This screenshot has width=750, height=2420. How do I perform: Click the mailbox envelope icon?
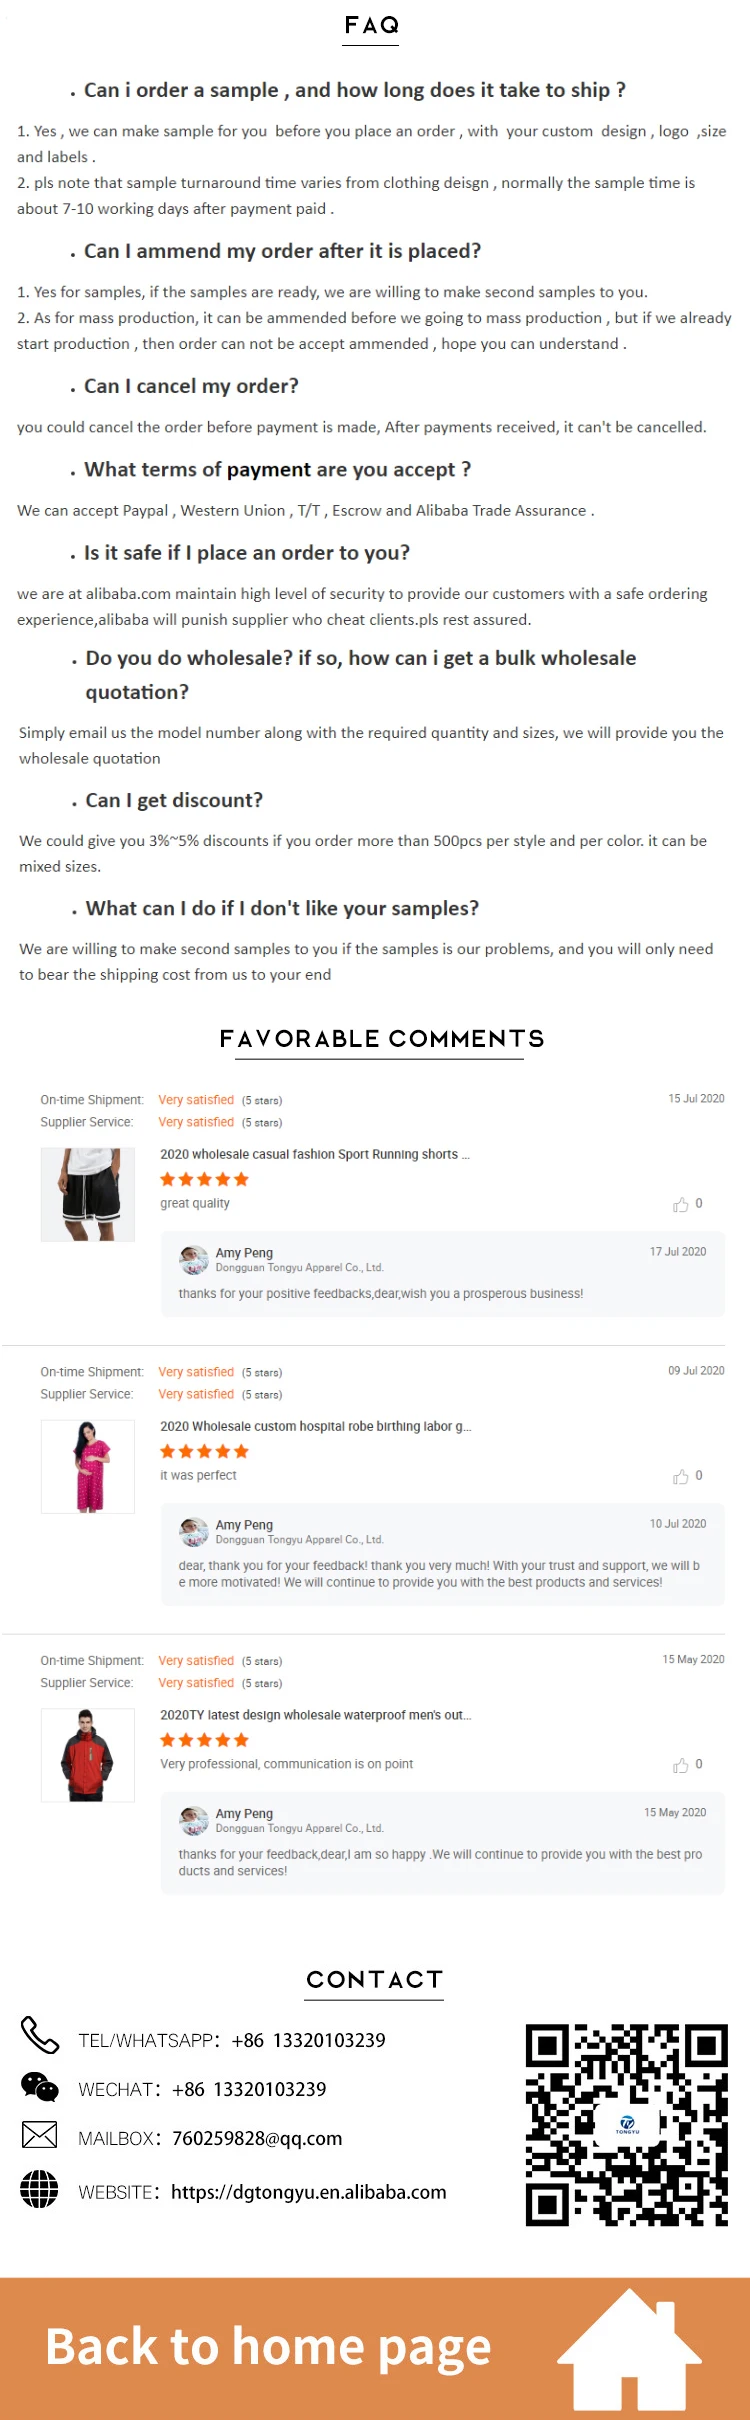(x=40, y=2135)
